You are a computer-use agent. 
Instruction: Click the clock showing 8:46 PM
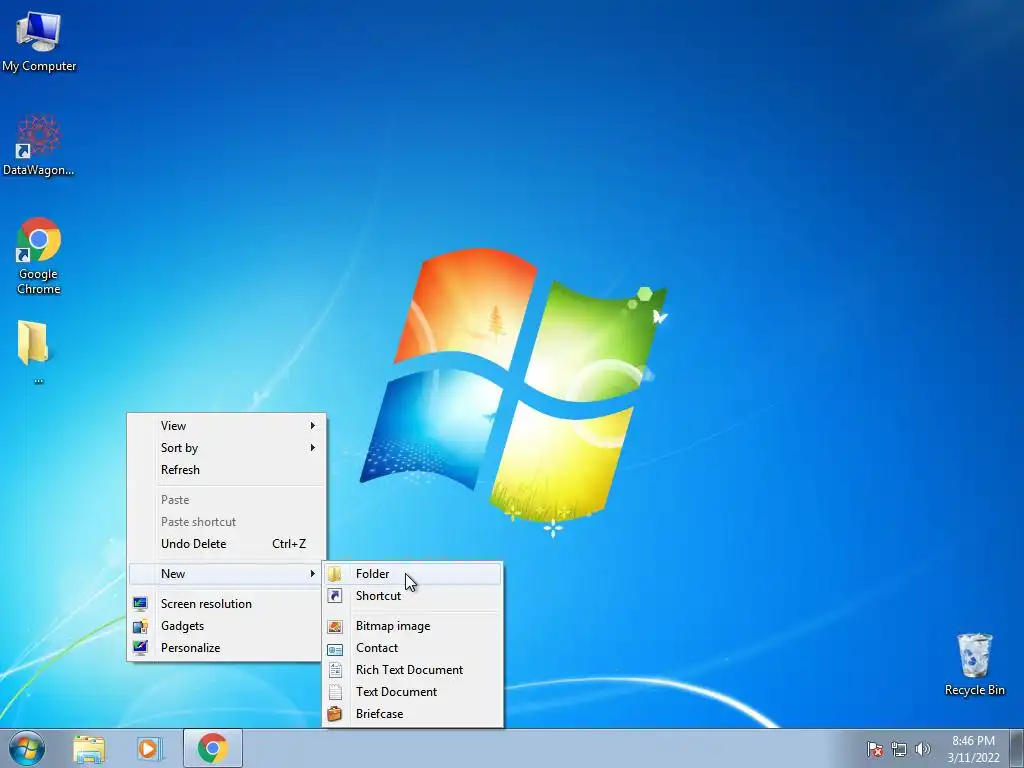tap(973, 749)
